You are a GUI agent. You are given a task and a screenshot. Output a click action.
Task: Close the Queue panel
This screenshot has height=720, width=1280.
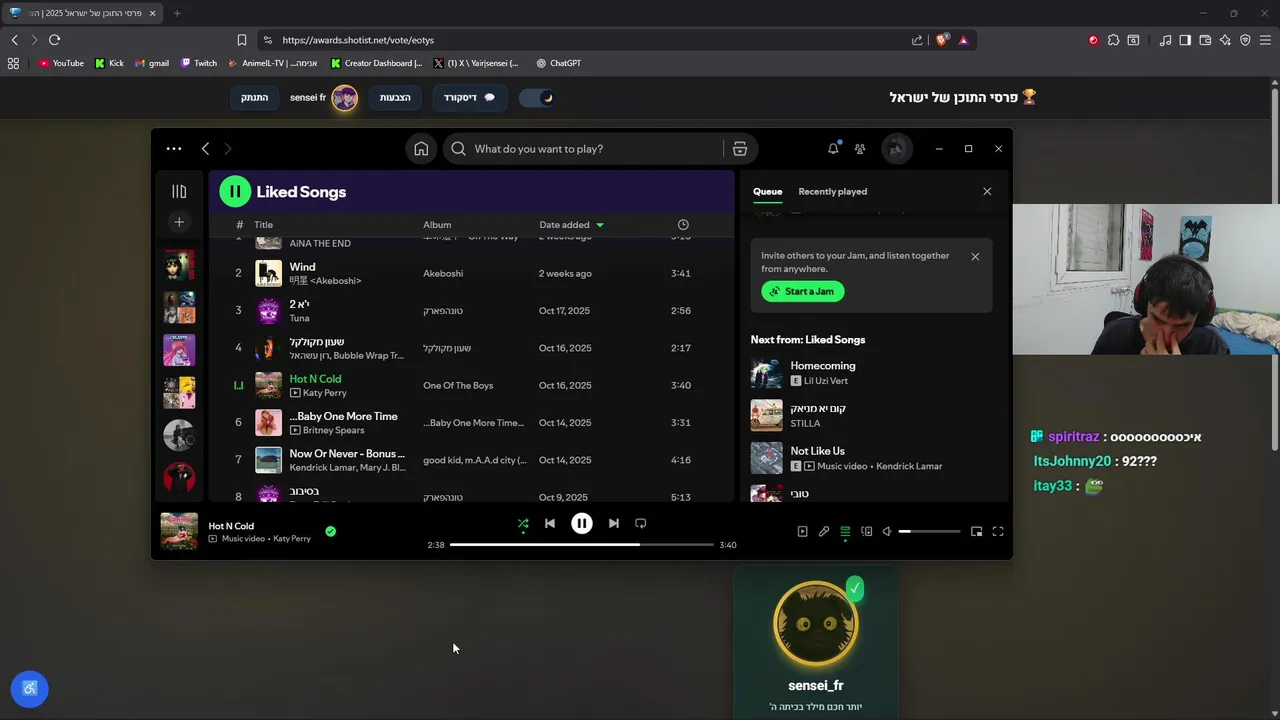pos(987,191)
